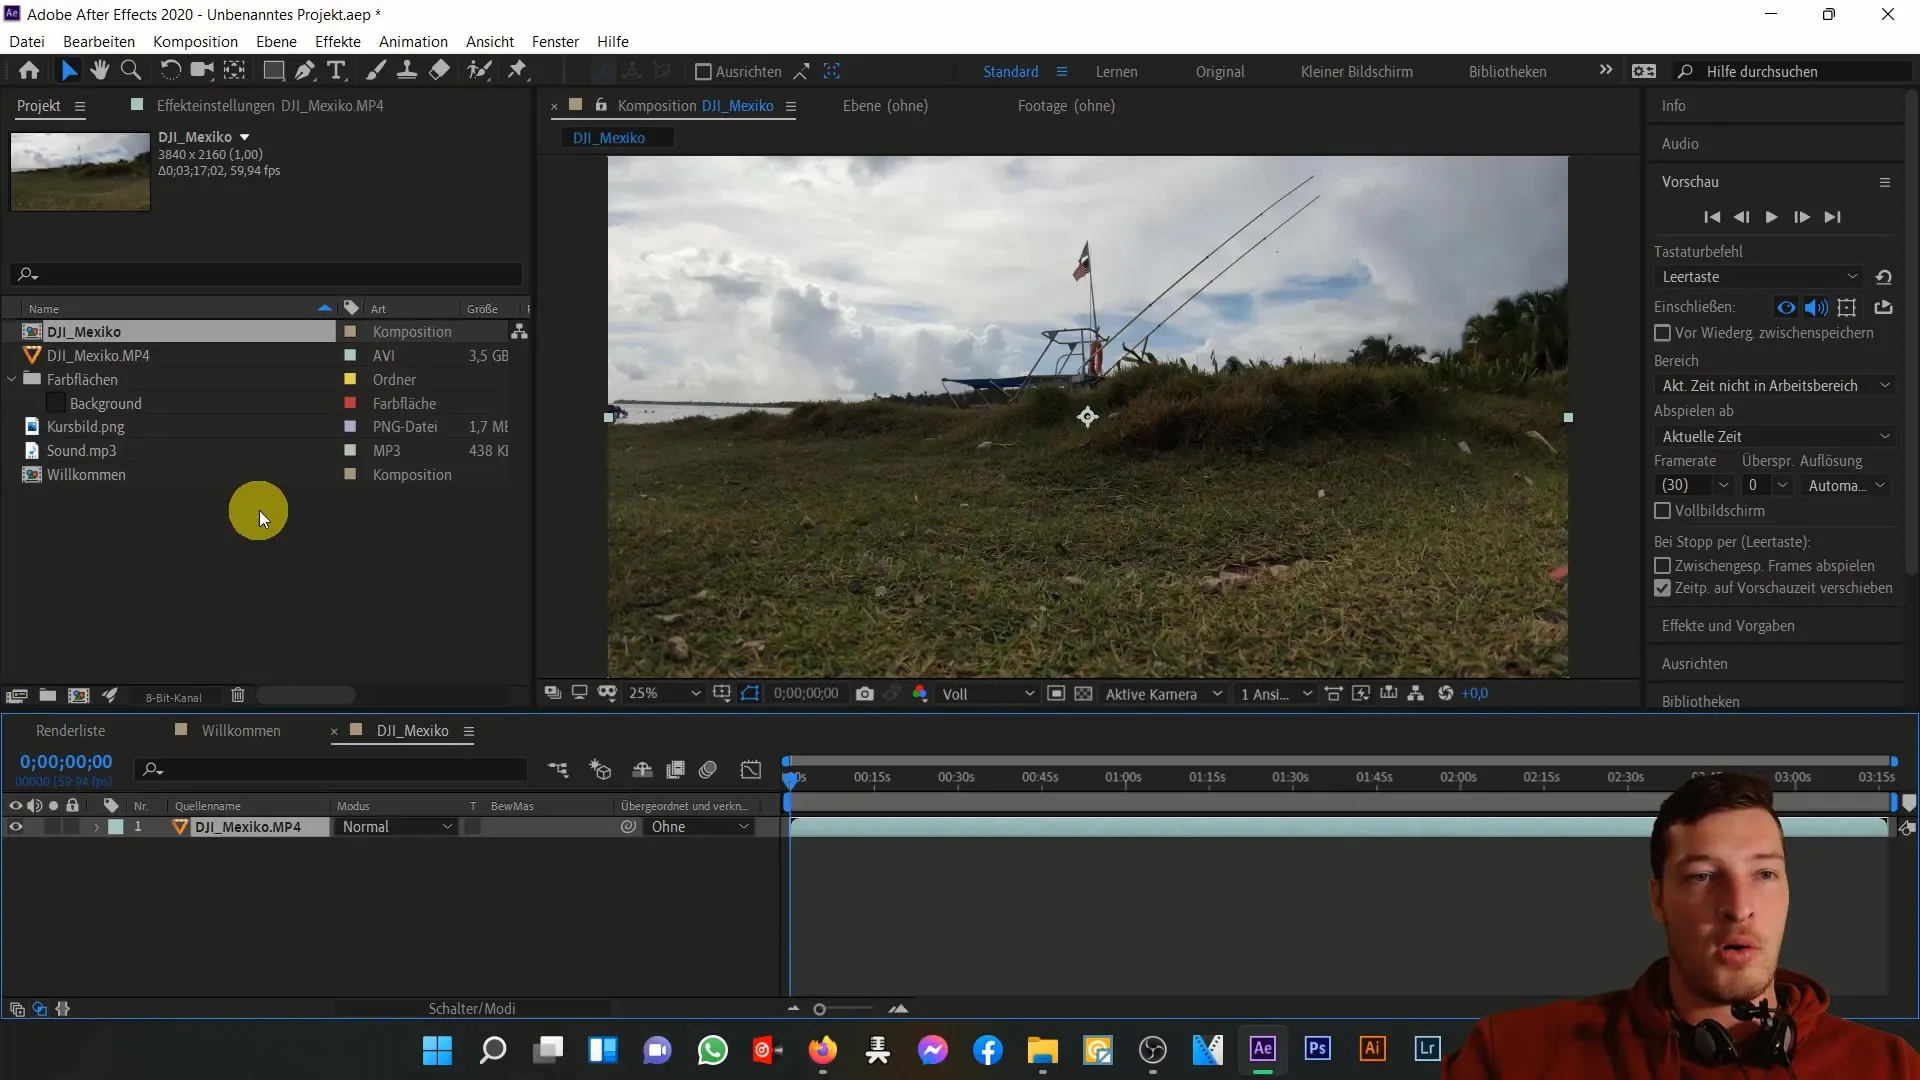Open Leertaste shortcut dropdown
The image size is (1920, 1080).
1759,277
